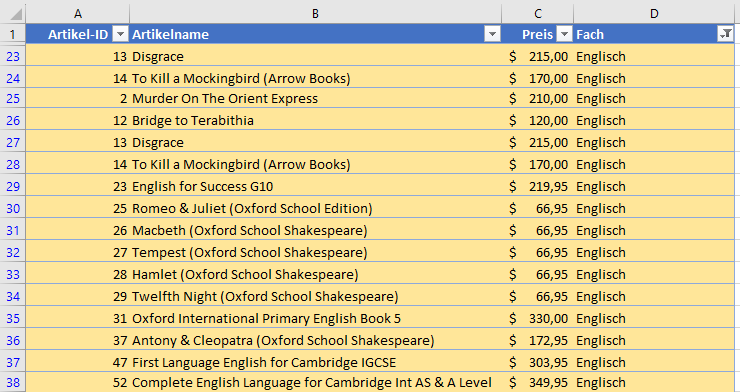Select the Romeo & Juliet cell
740x392 pixels.
pos(315,208)
